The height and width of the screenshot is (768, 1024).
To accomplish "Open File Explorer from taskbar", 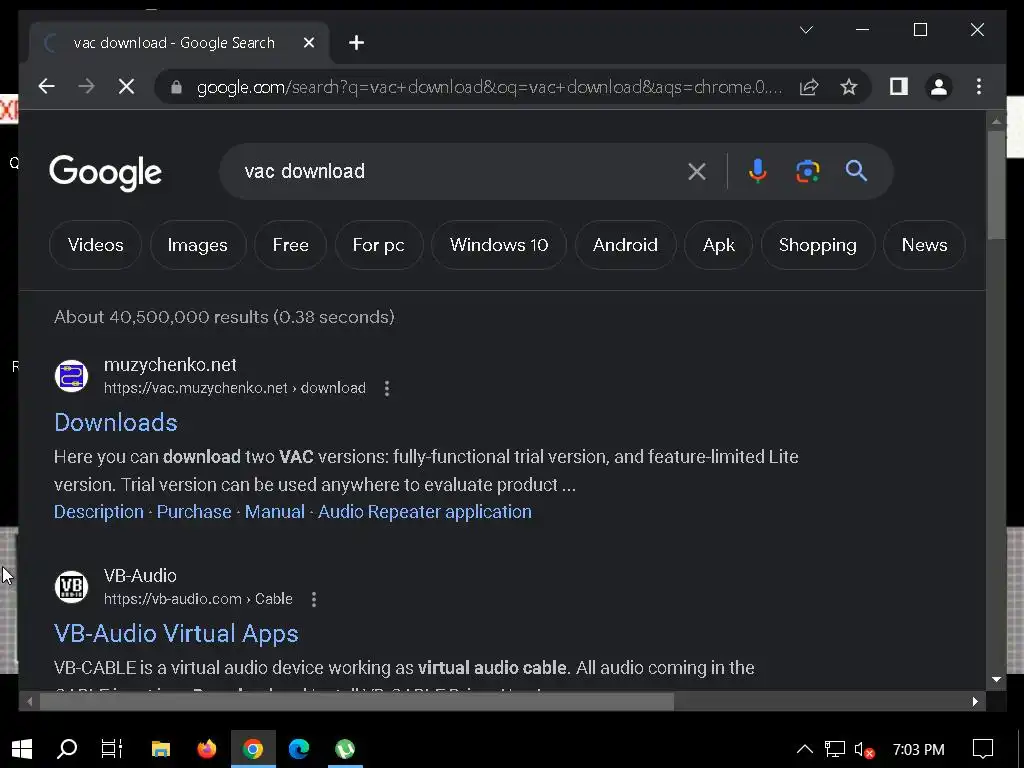I will pyautogui.click(x=161, y=749).
